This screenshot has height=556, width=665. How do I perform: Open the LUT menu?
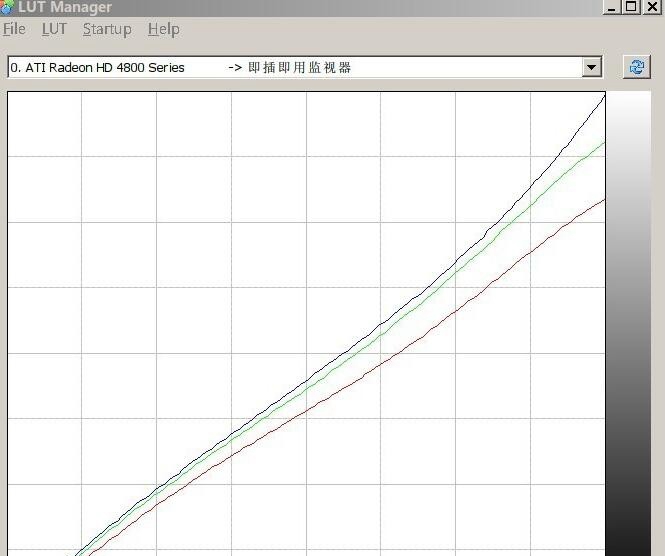pyautogui.click(x=54, y=29)
